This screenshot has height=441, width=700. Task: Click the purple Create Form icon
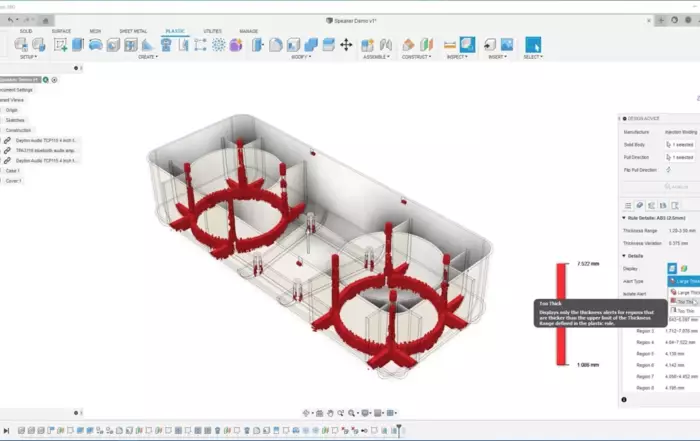[x=236, y=45]
